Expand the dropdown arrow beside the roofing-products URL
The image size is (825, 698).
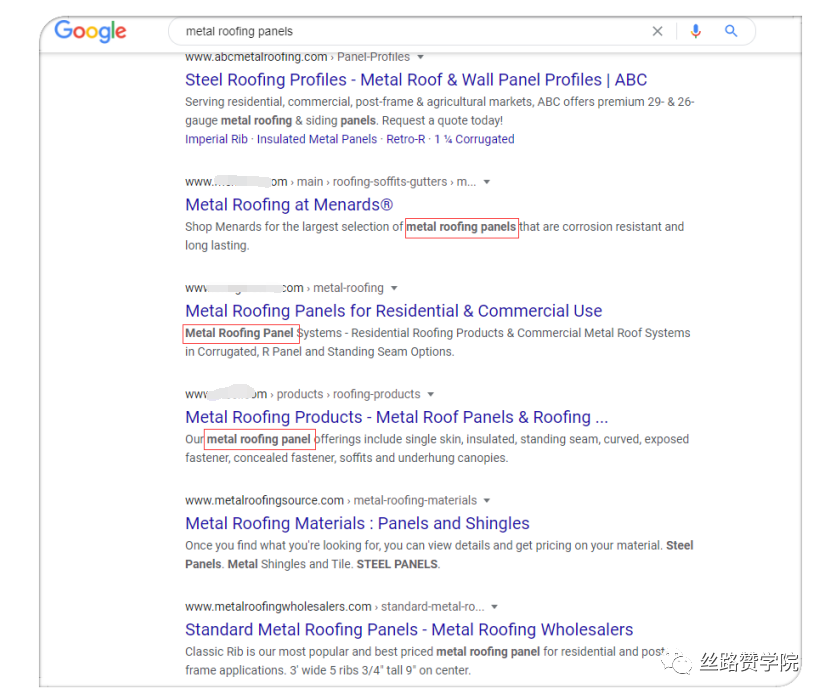431,394
